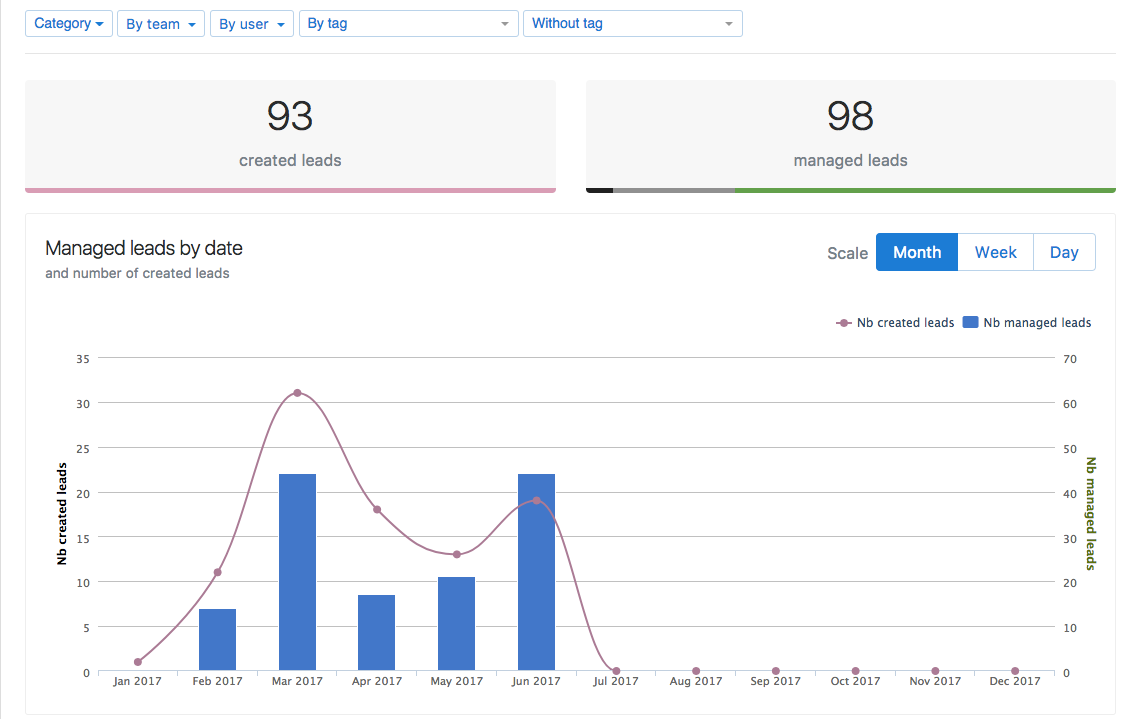Select the Feb 2017 blue bar
This screenshot has width=1124, height=719.
(x=217, y=640)
